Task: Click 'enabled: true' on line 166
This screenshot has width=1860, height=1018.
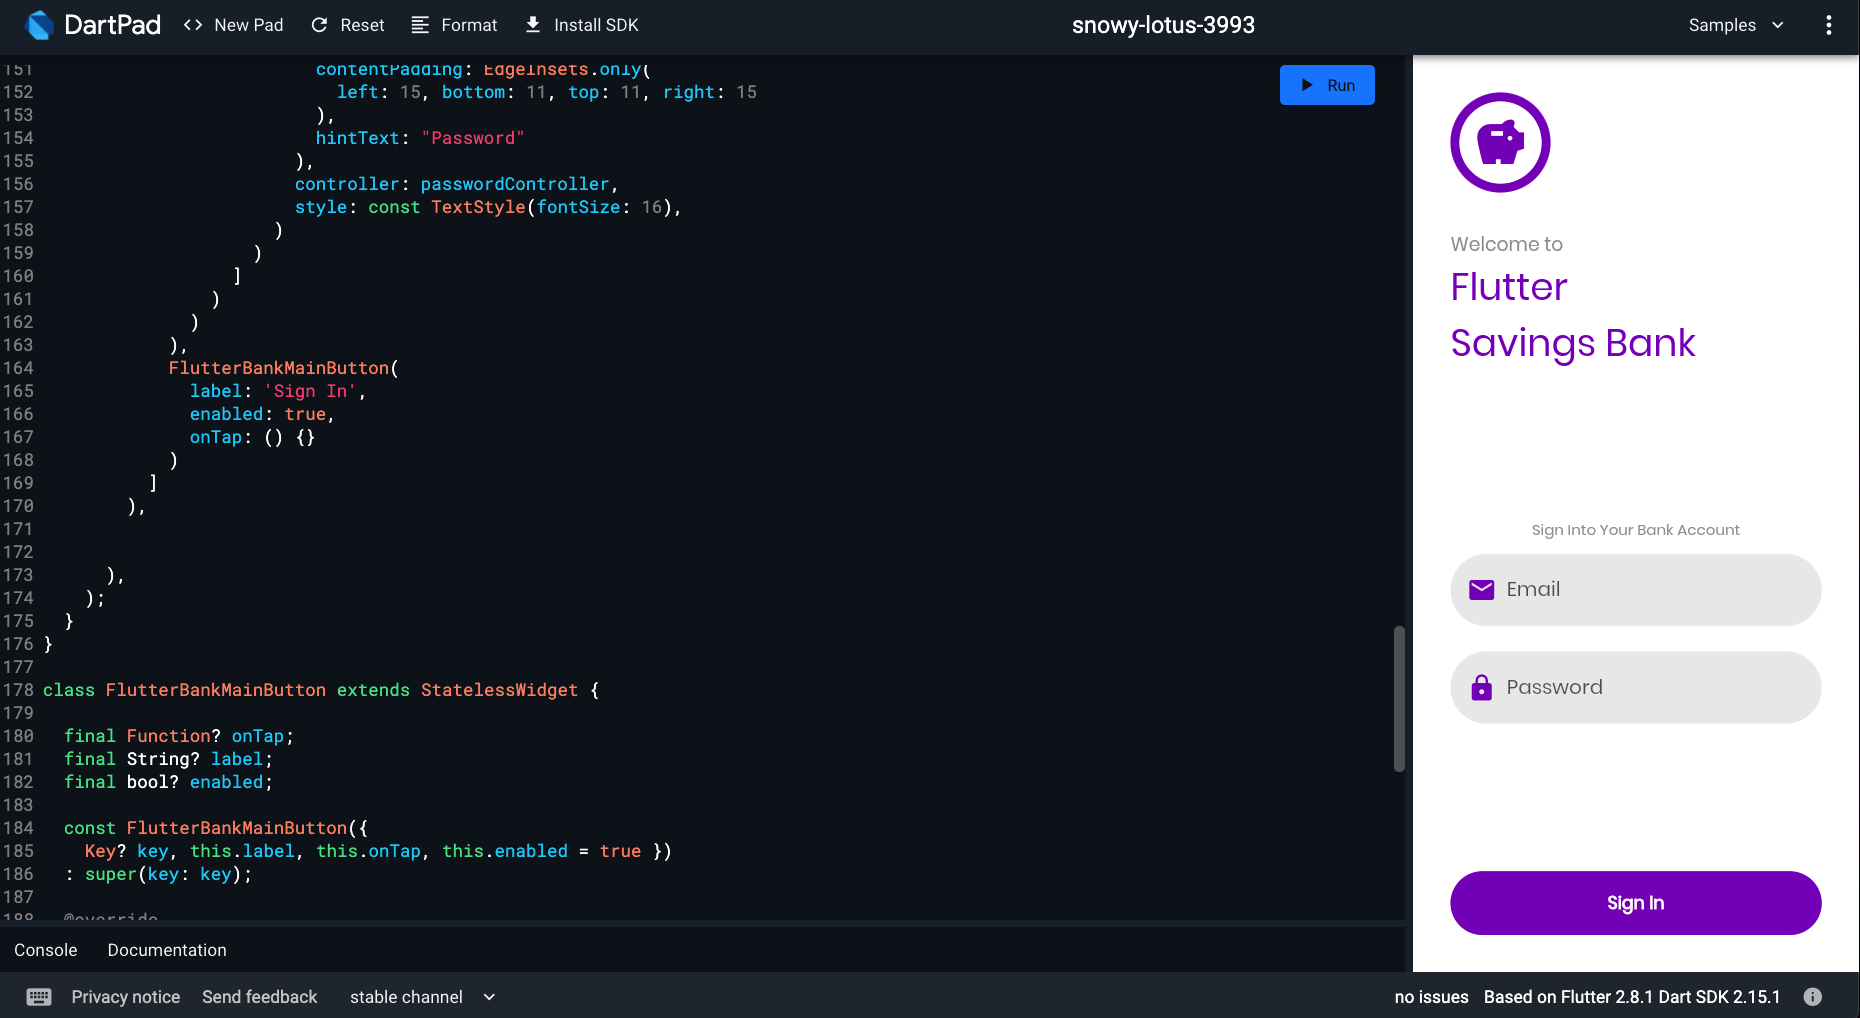Action: pos(258,414)
